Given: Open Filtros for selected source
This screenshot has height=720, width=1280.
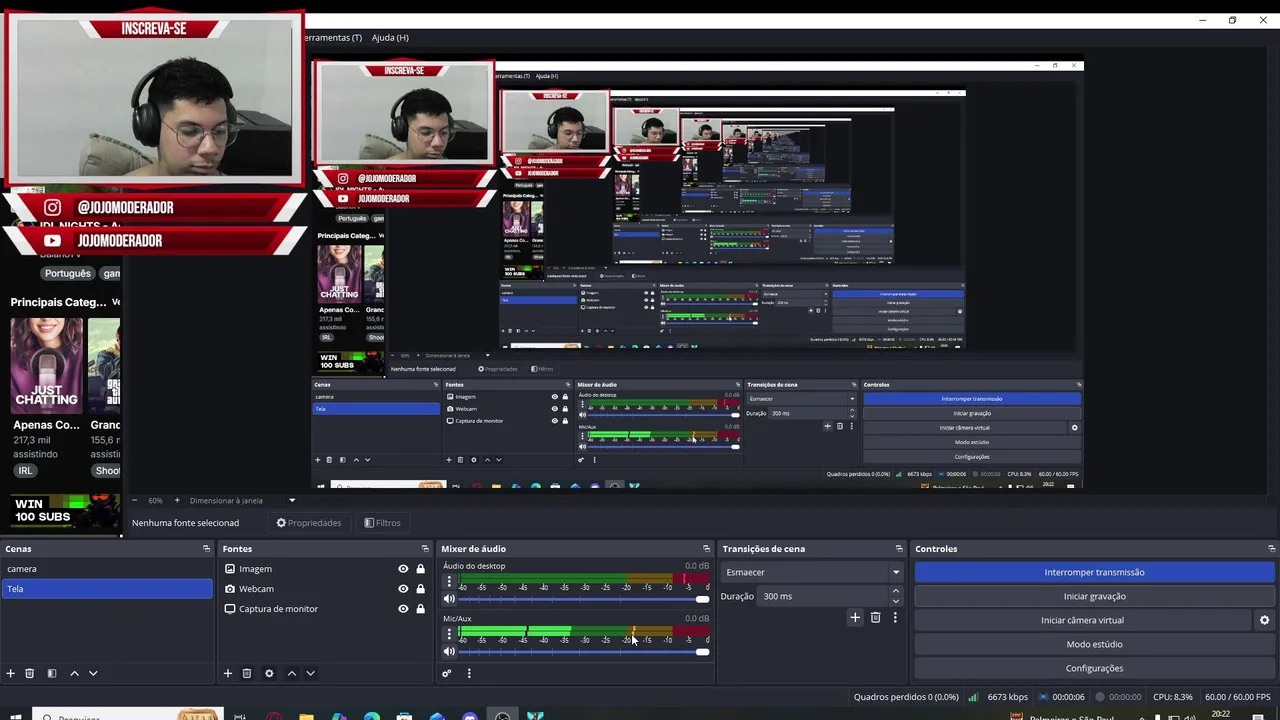Looking at the screenshot, I should pos(383,523).
